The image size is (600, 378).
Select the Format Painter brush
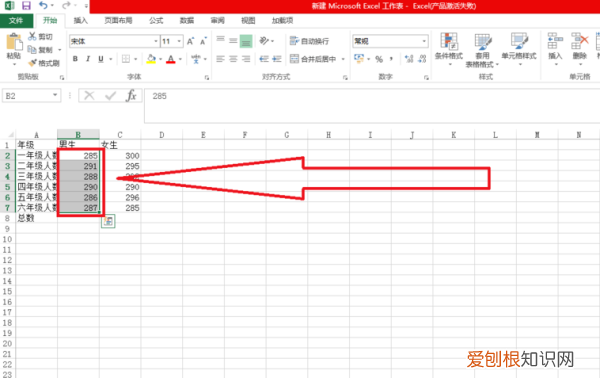33,63
